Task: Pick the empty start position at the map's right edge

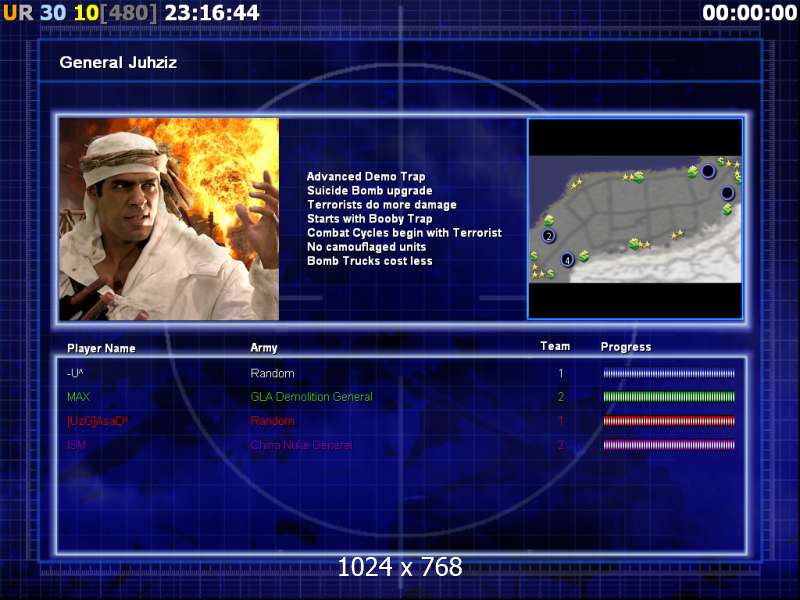Action: point(727,193)
